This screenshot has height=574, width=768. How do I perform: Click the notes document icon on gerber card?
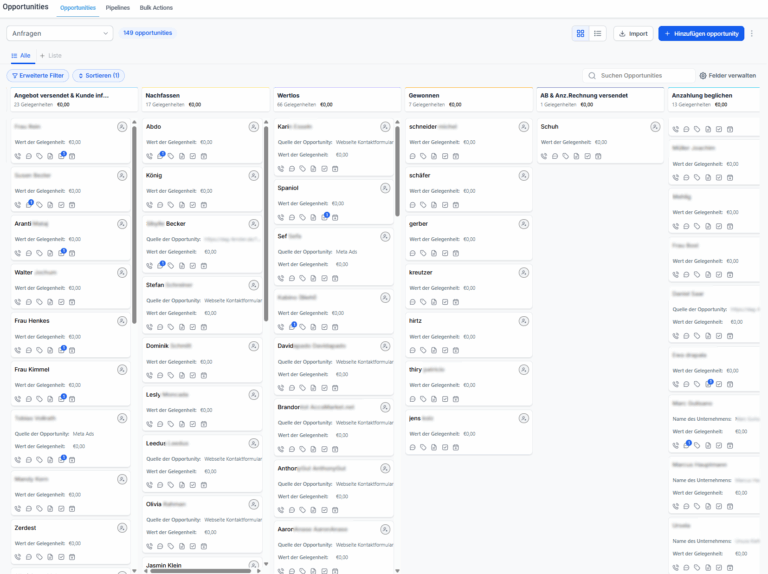[x=434, y=253]
